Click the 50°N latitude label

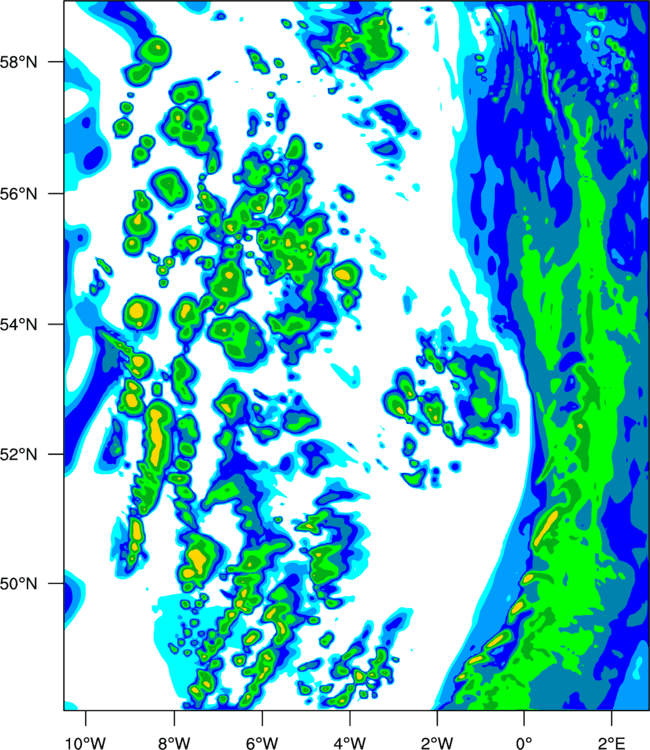click(x=18, y=584)
